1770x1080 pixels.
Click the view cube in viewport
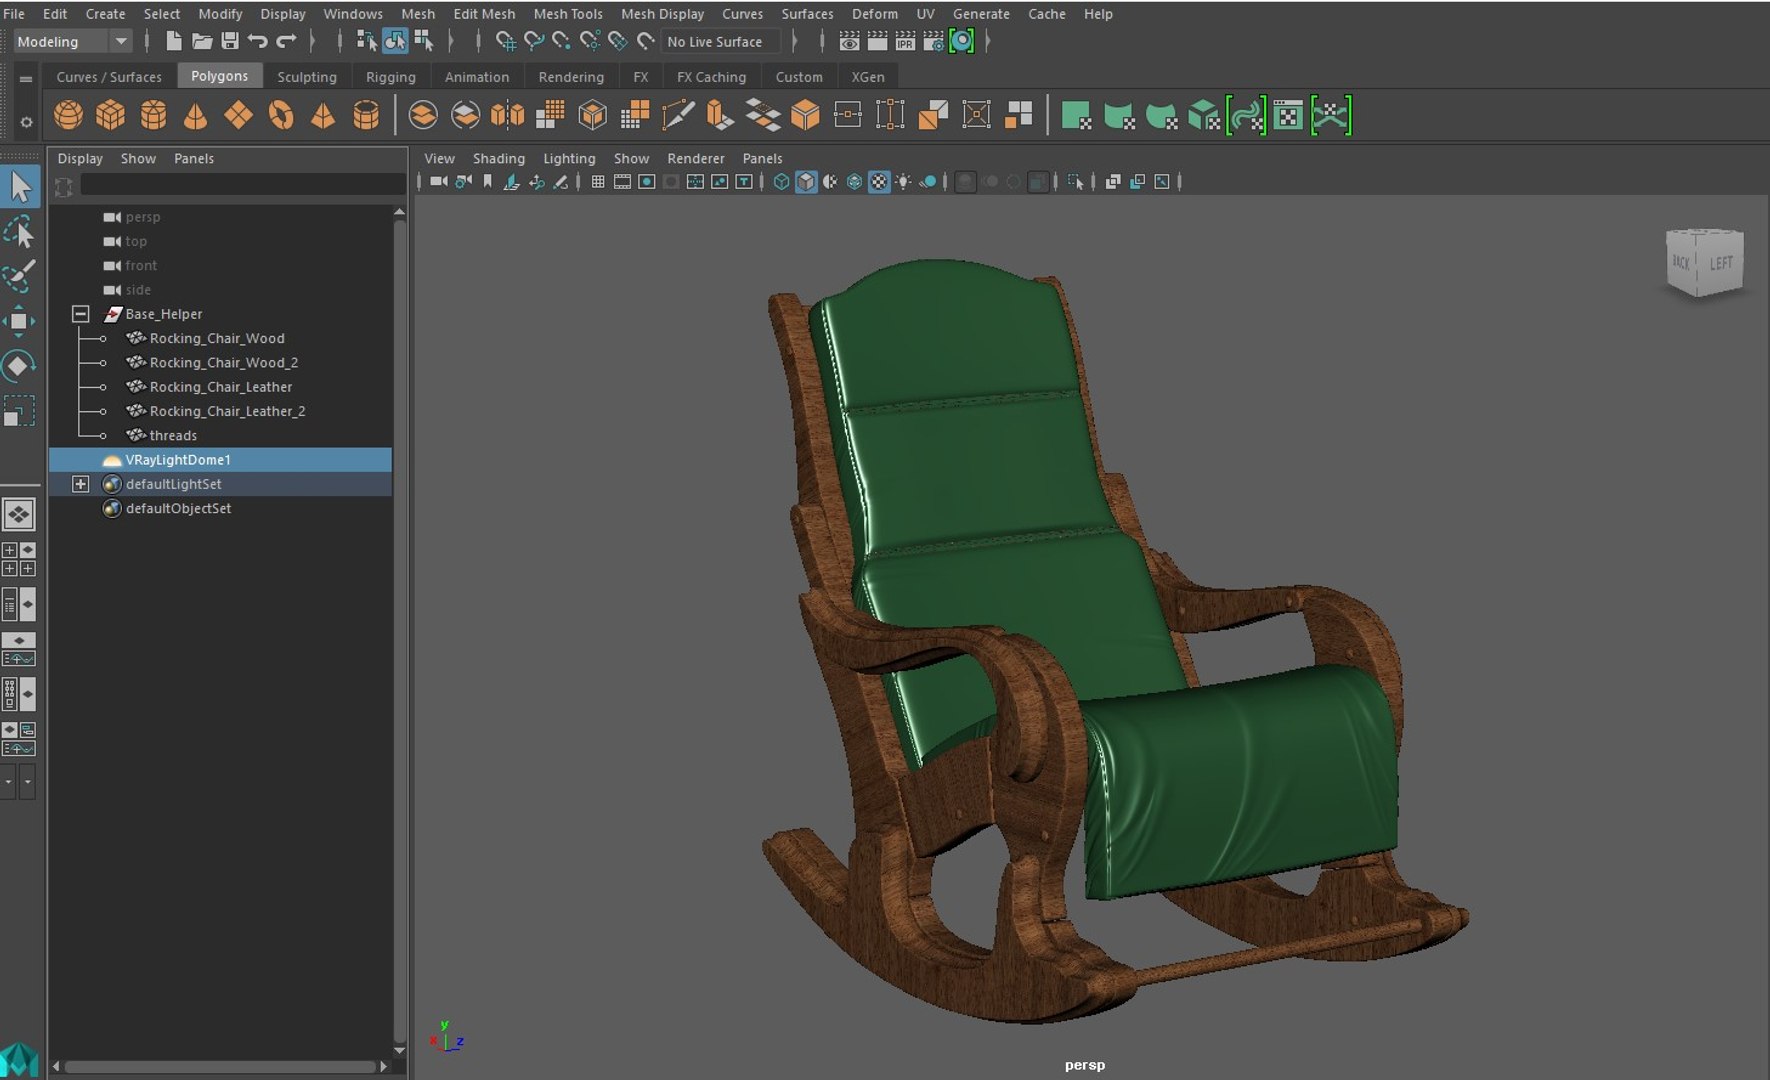(x=1705, y=262)
